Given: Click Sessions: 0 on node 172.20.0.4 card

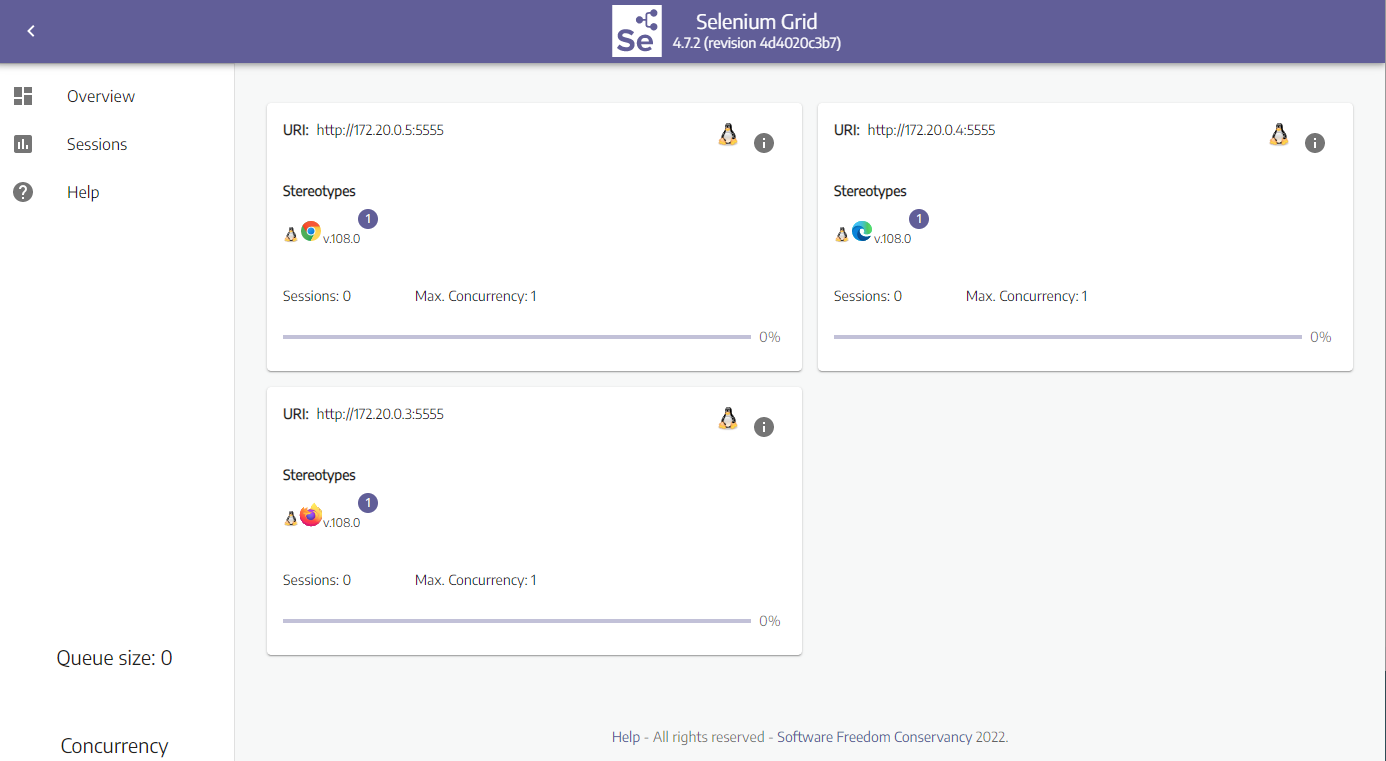Looking at the screenshot, I should (x=868, y=296).
